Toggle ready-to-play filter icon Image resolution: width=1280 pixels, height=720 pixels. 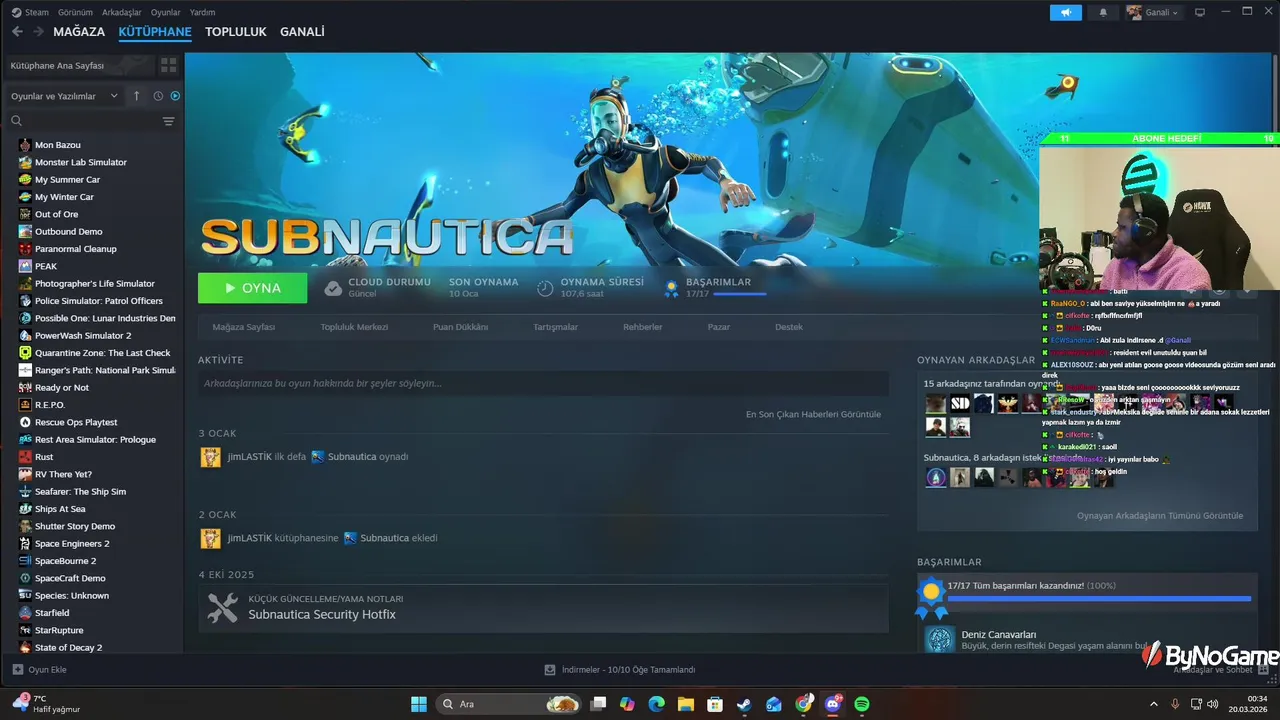[175, 96]
